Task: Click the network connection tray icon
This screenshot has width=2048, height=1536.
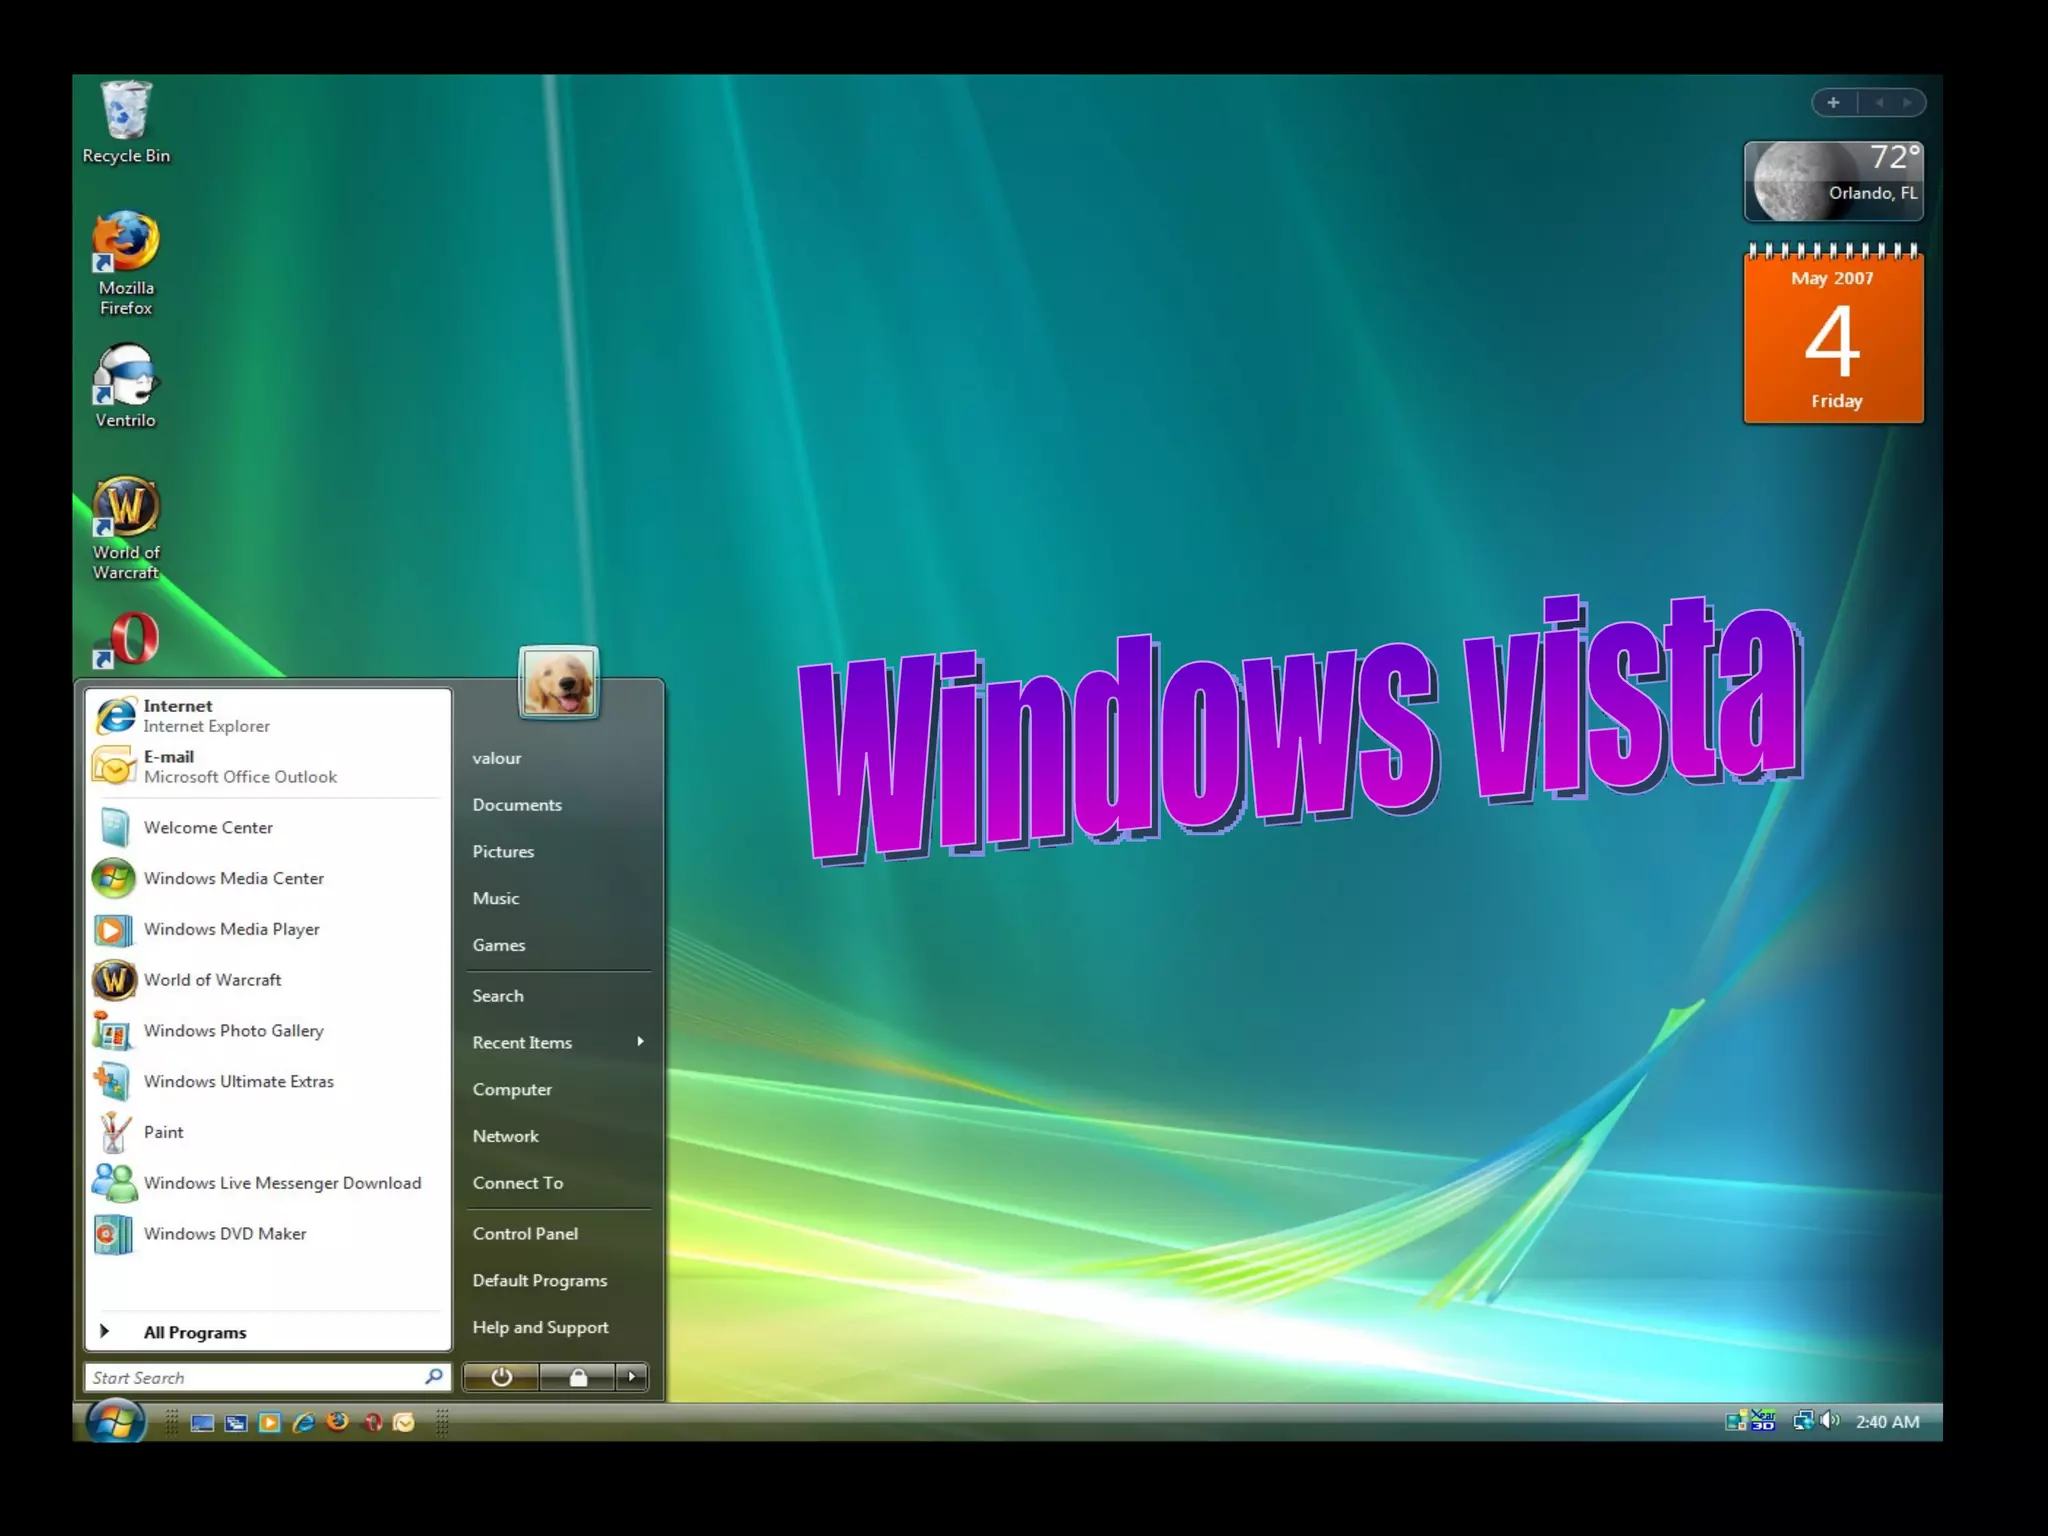Action: (x=1803, y=1421)
